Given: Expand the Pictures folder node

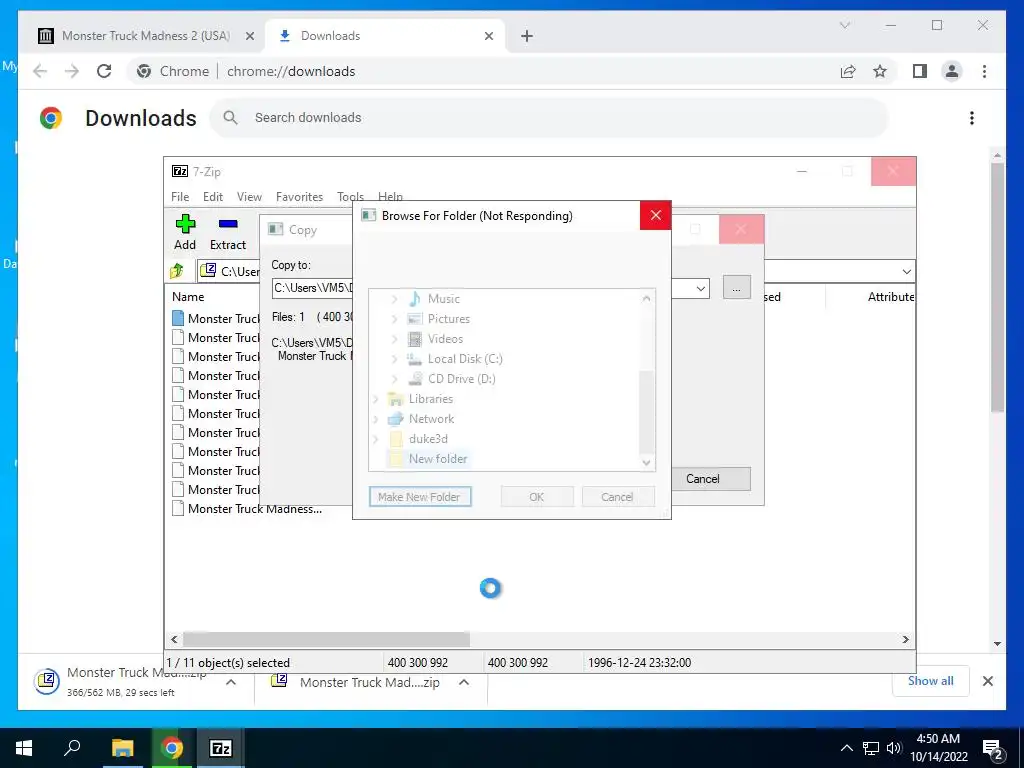Looking at the screenshot, I should [394, 319].
